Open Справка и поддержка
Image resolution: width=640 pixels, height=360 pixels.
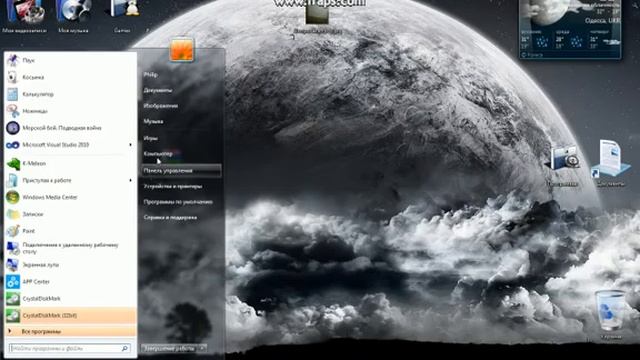[170, 218]
